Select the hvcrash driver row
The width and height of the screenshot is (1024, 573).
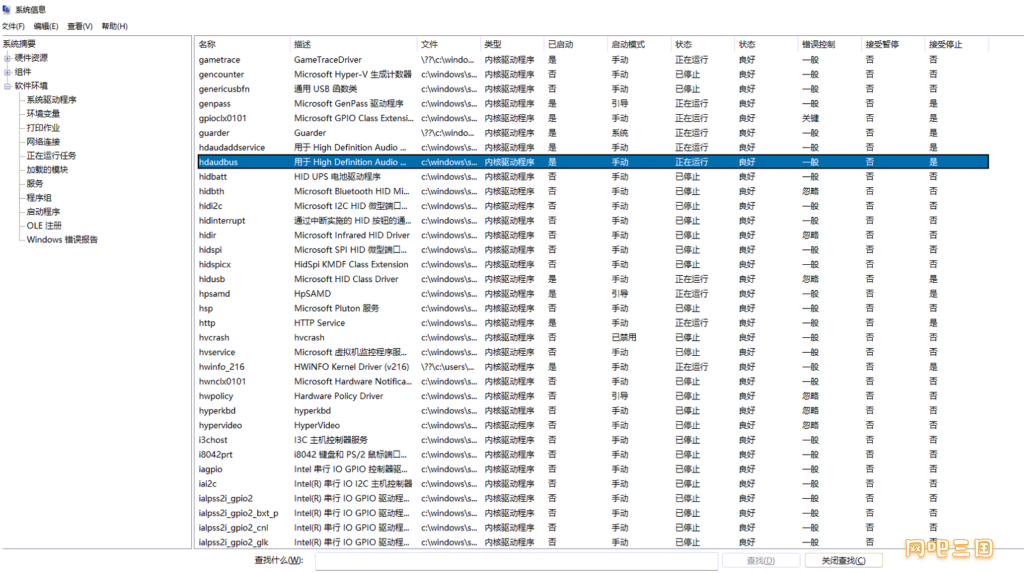click(593, 338)
